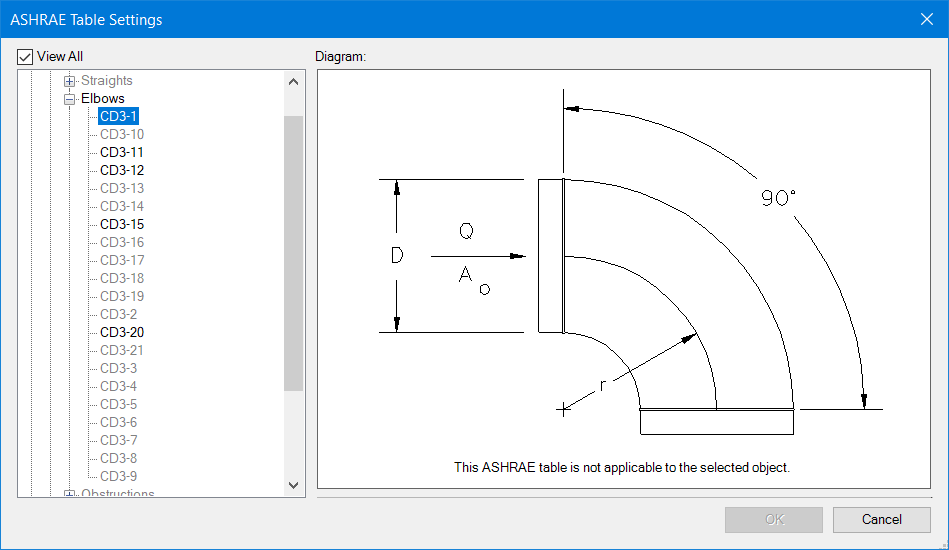The height and width of the screenshot is (550, 949).
Task: Select table CD3-14
Action: tap(122, 206)
